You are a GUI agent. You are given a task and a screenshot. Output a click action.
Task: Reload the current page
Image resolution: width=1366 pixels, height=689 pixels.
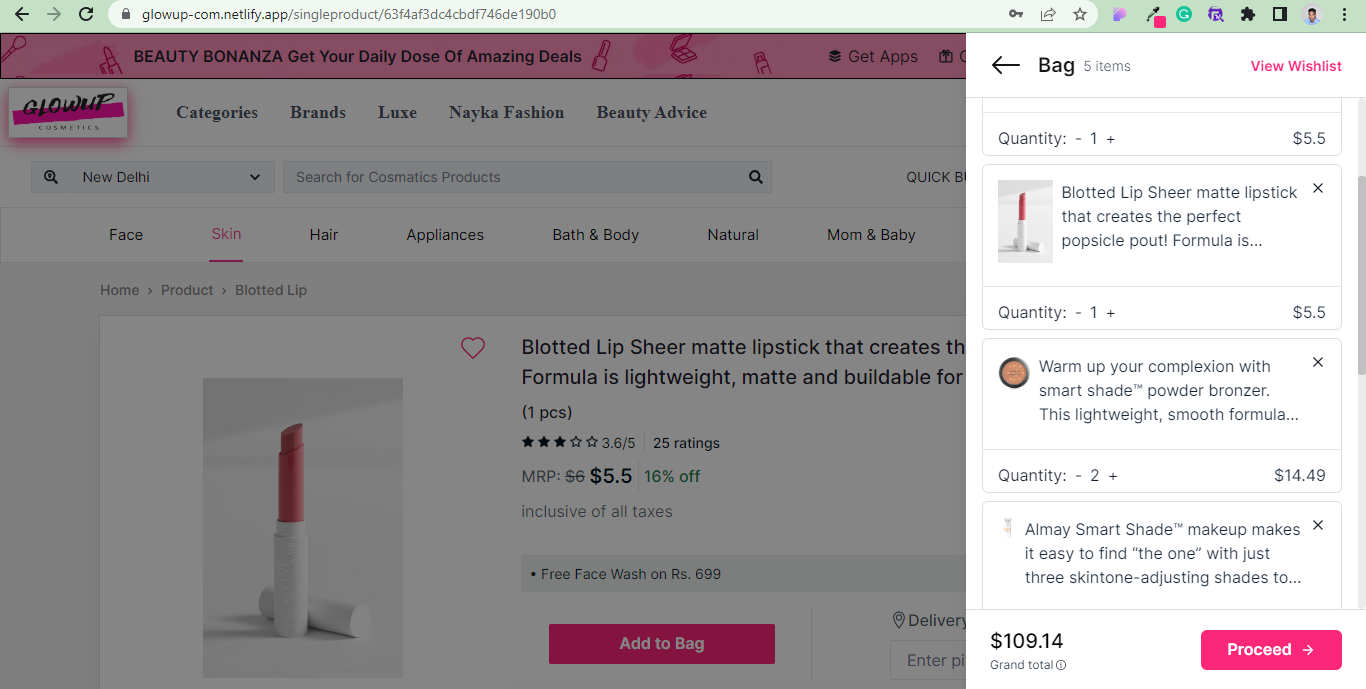tap(86, 14)
